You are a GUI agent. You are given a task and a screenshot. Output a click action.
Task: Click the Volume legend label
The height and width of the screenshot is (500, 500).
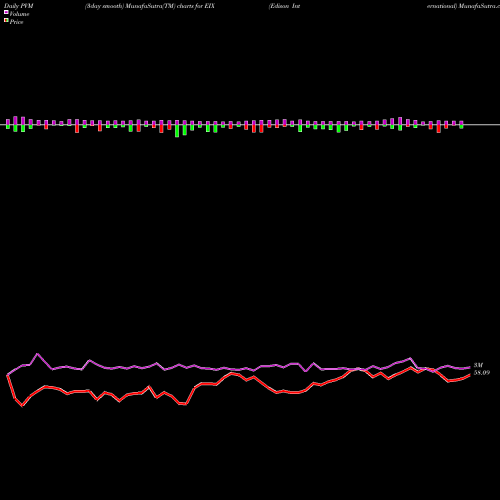tap(19, 14)
